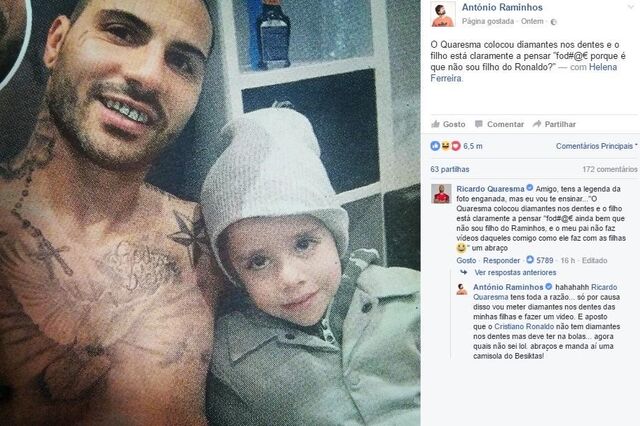This screenshot has width=640, height=426.
Task: Click the globe privacy icon next to Ontem
Action: [x=553, y=22]
